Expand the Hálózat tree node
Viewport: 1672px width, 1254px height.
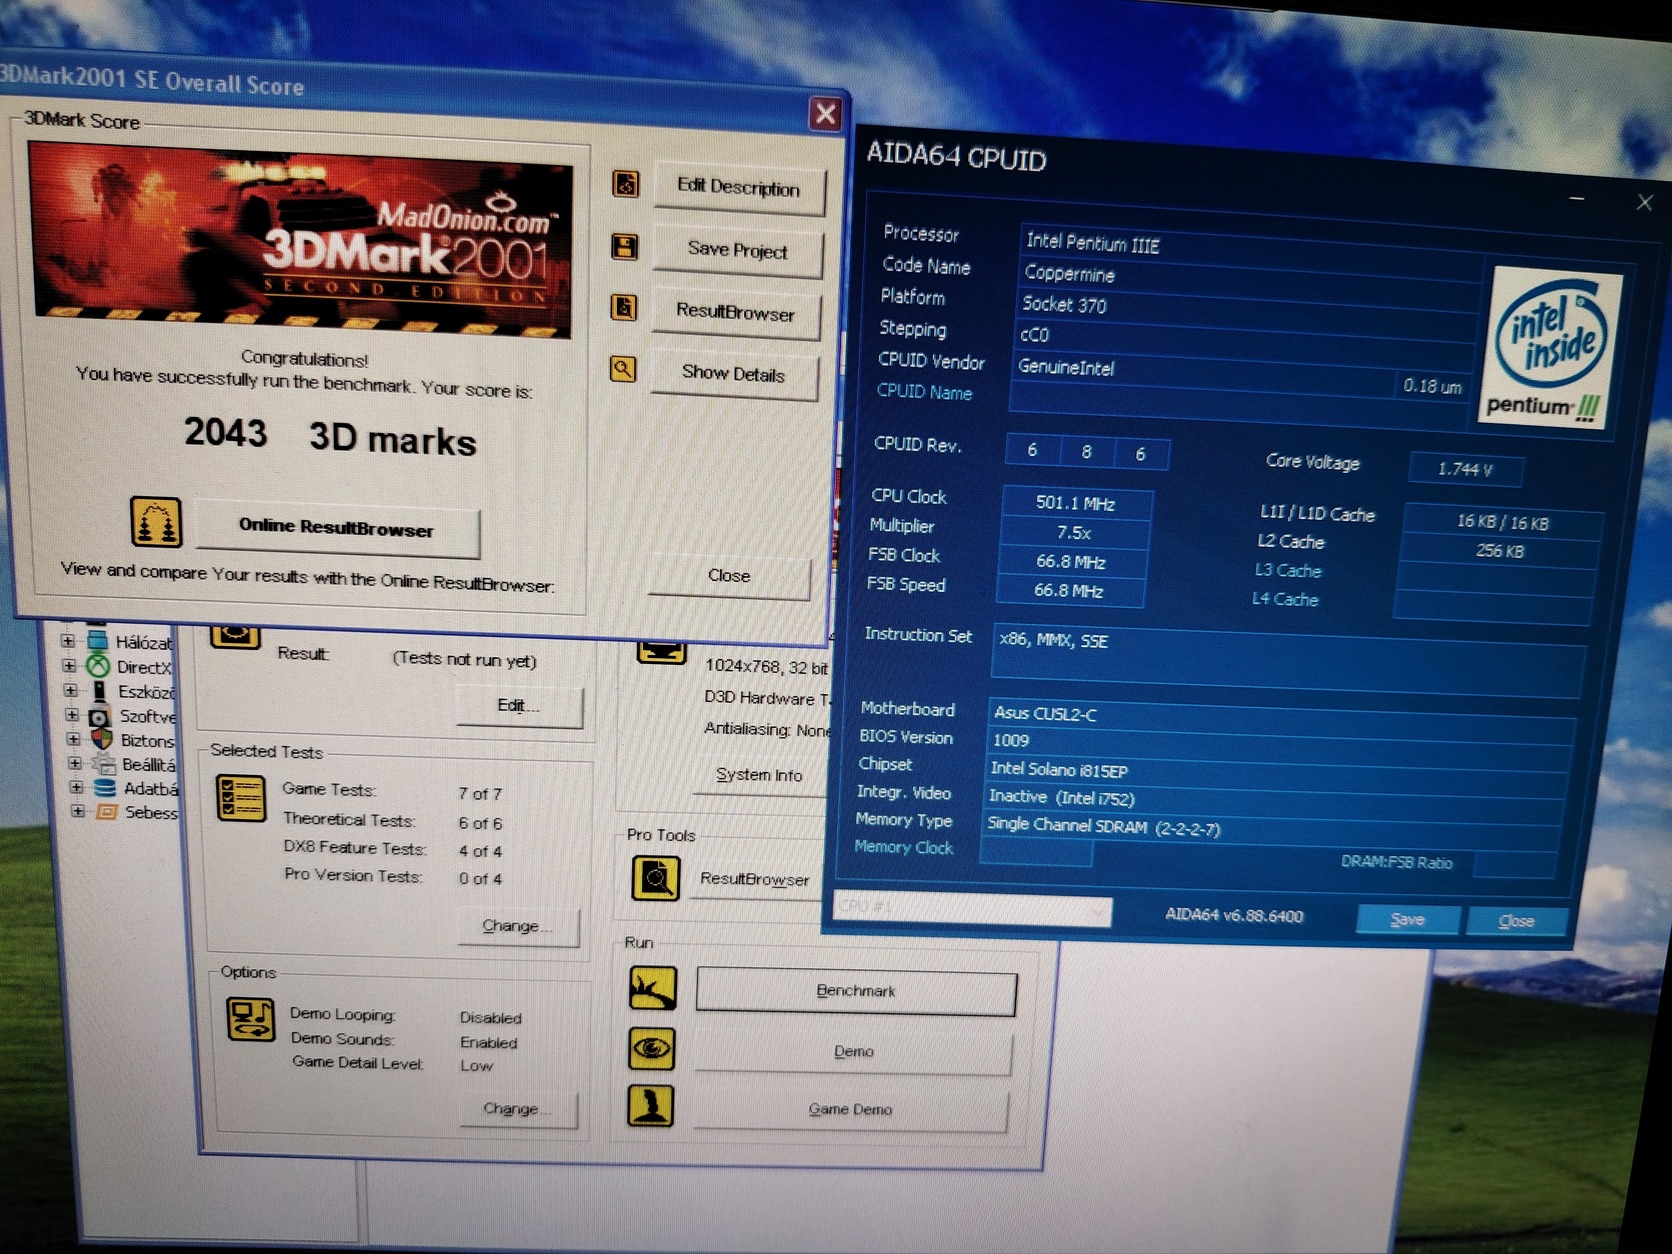click(x=67, y=640)
